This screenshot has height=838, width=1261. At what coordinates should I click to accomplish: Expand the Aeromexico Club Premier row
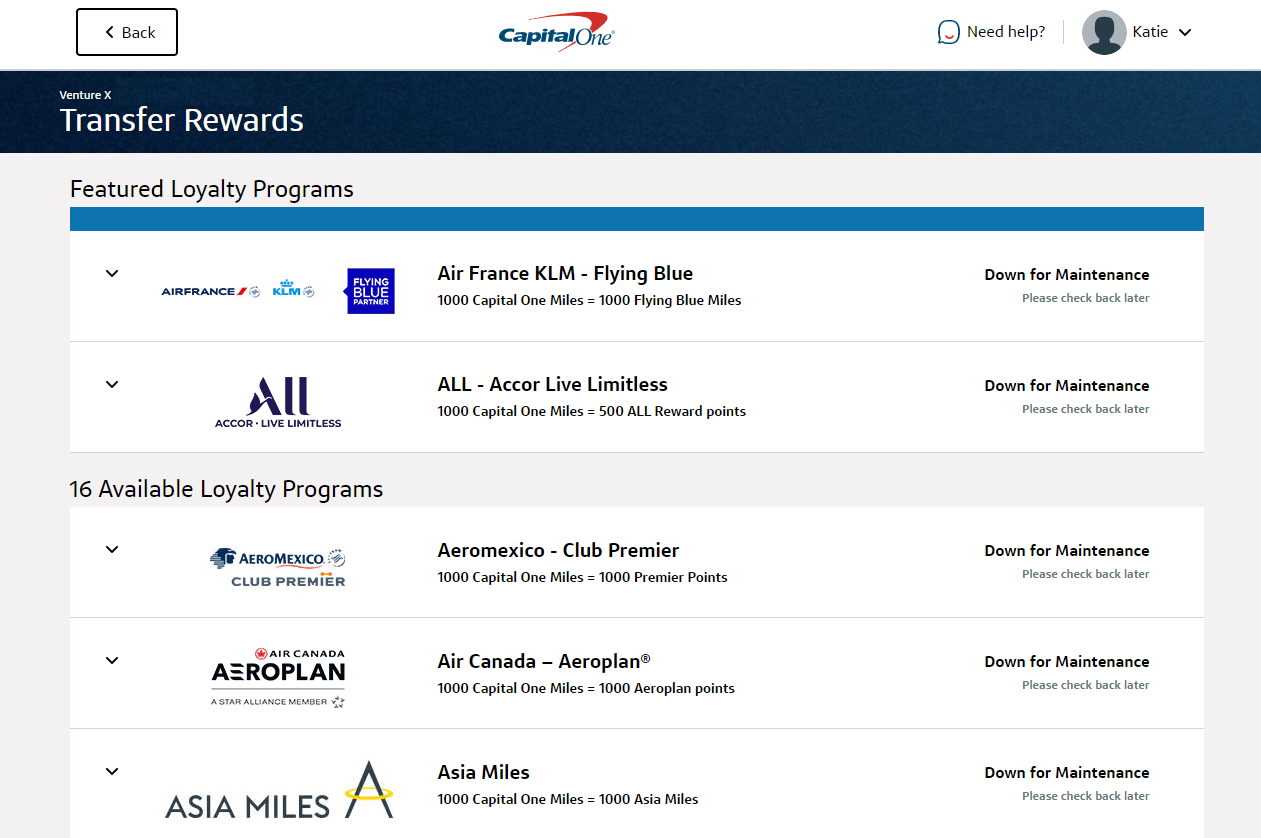click(111, 550)
